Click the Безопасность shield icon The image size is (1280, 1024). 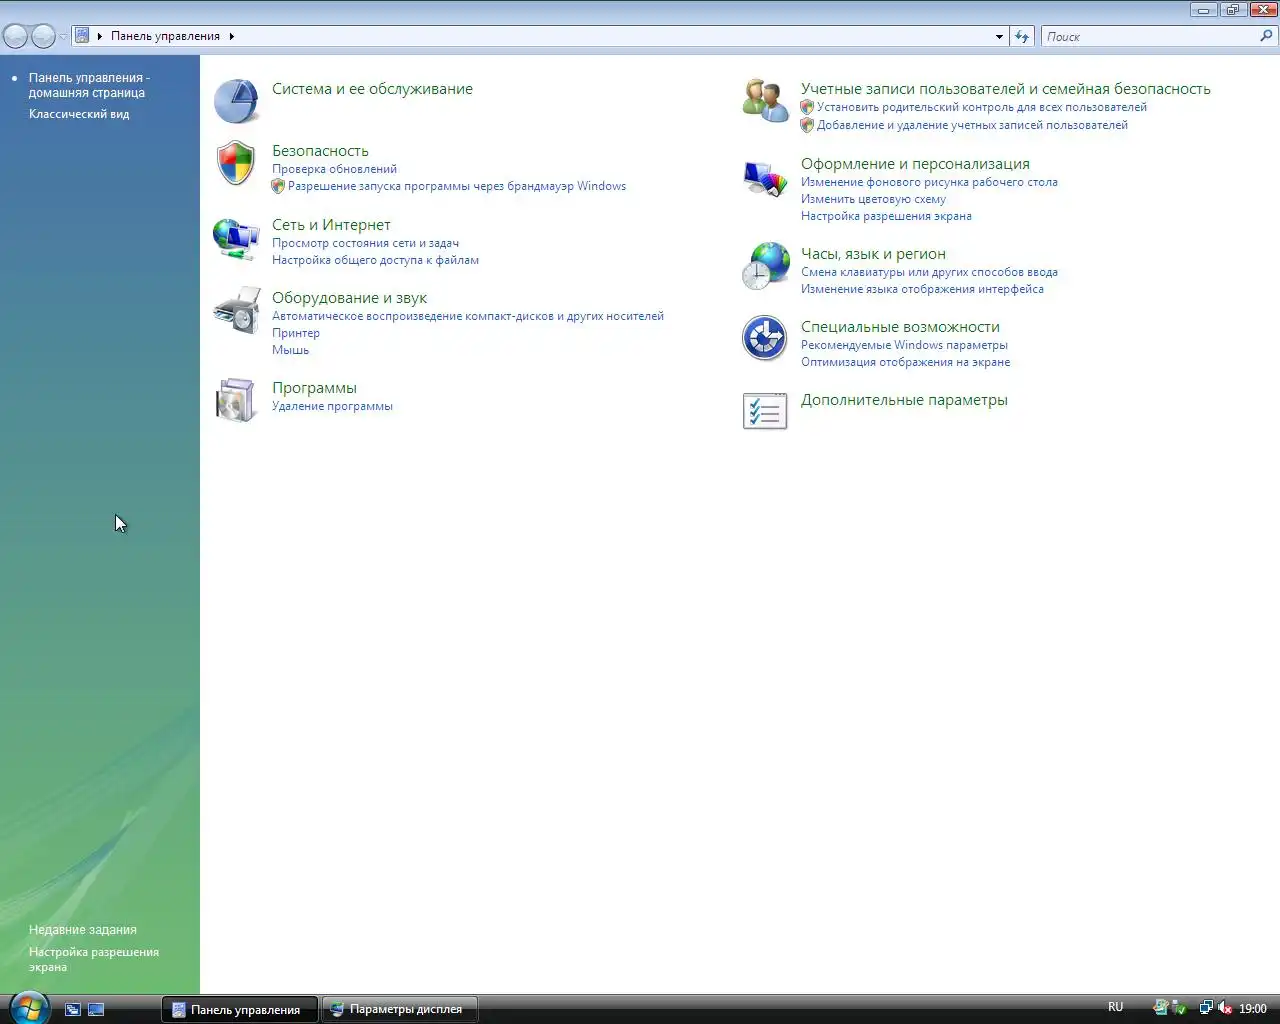point(236,163)
